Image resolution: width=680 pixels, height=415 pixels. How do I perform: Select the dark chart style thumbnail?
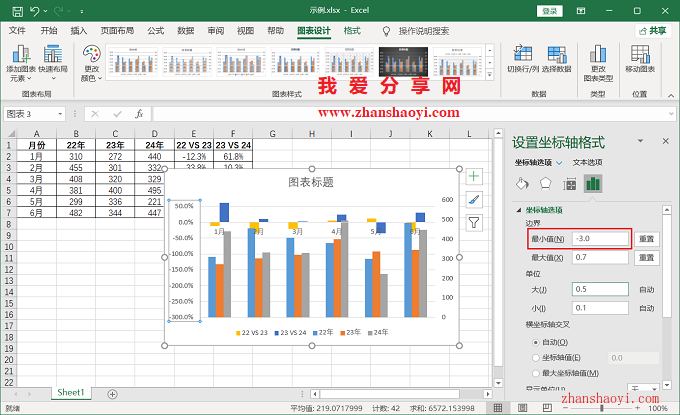[403, 62]
